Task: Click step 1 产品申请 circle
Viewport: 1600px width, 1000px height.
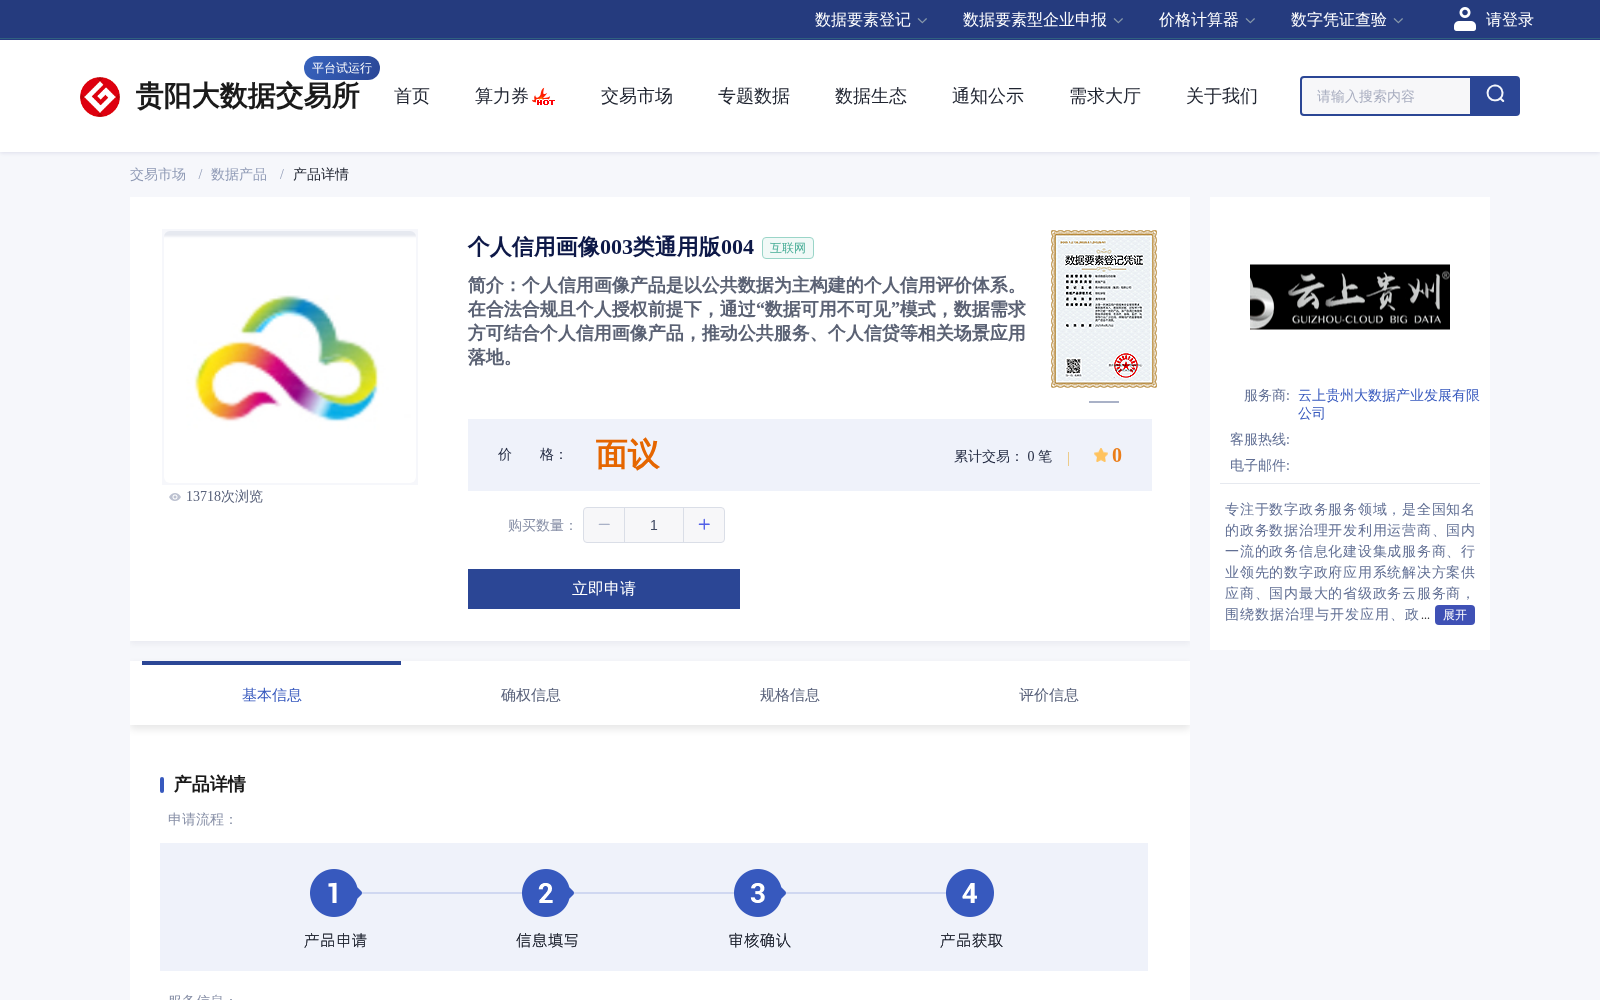Action: click(334, 893)
